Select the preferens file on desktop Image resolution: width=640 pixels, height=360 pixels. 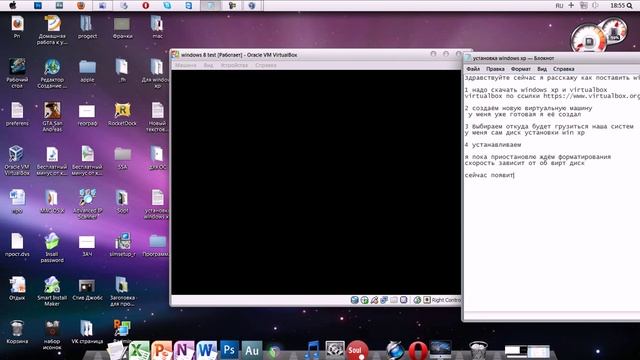click(x=17, y=114)
